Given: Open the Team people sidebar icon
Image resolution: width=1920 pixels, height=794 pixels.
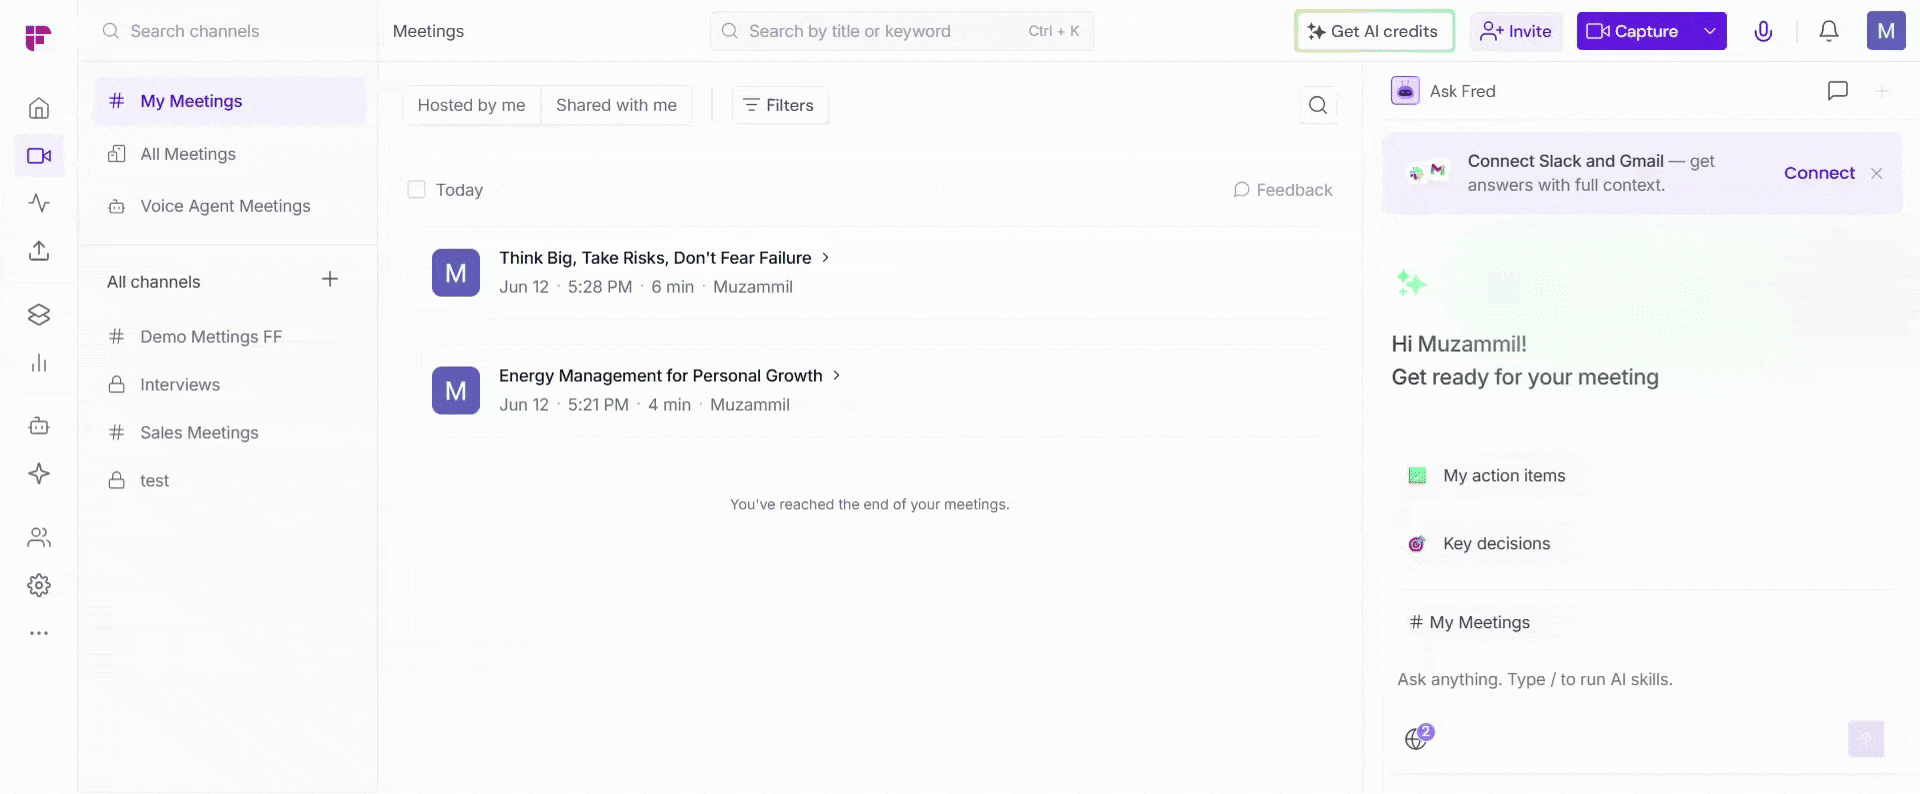Looking at the screenshot, I should [39, 538].
